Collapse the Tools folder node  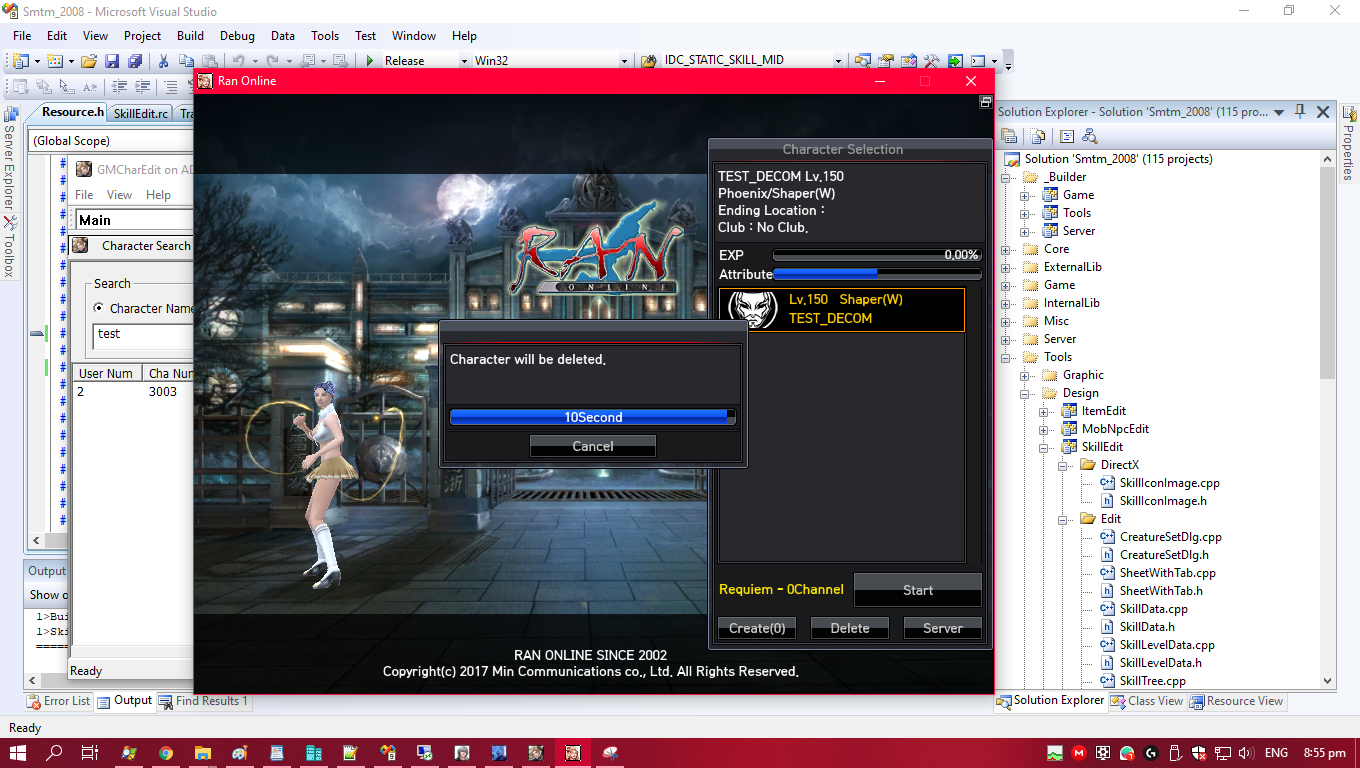[x=1007, y=357]
